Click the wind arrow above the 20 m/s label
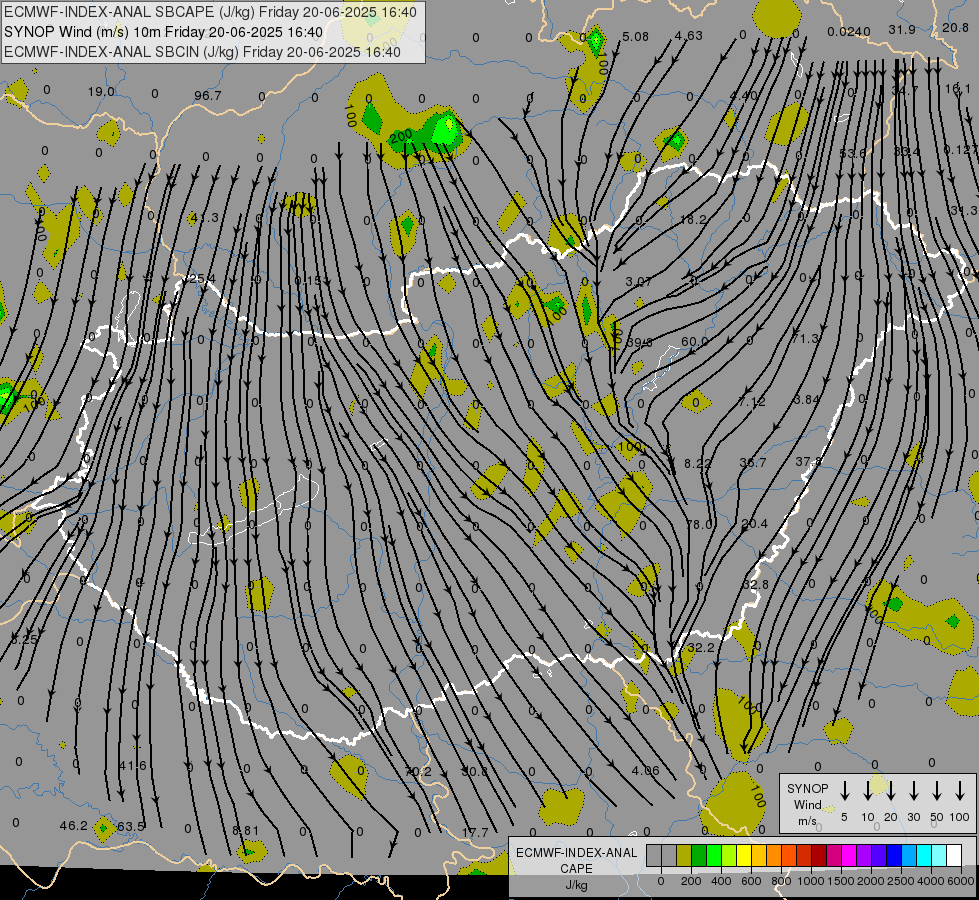979x900 pixels. click(890, 791)
